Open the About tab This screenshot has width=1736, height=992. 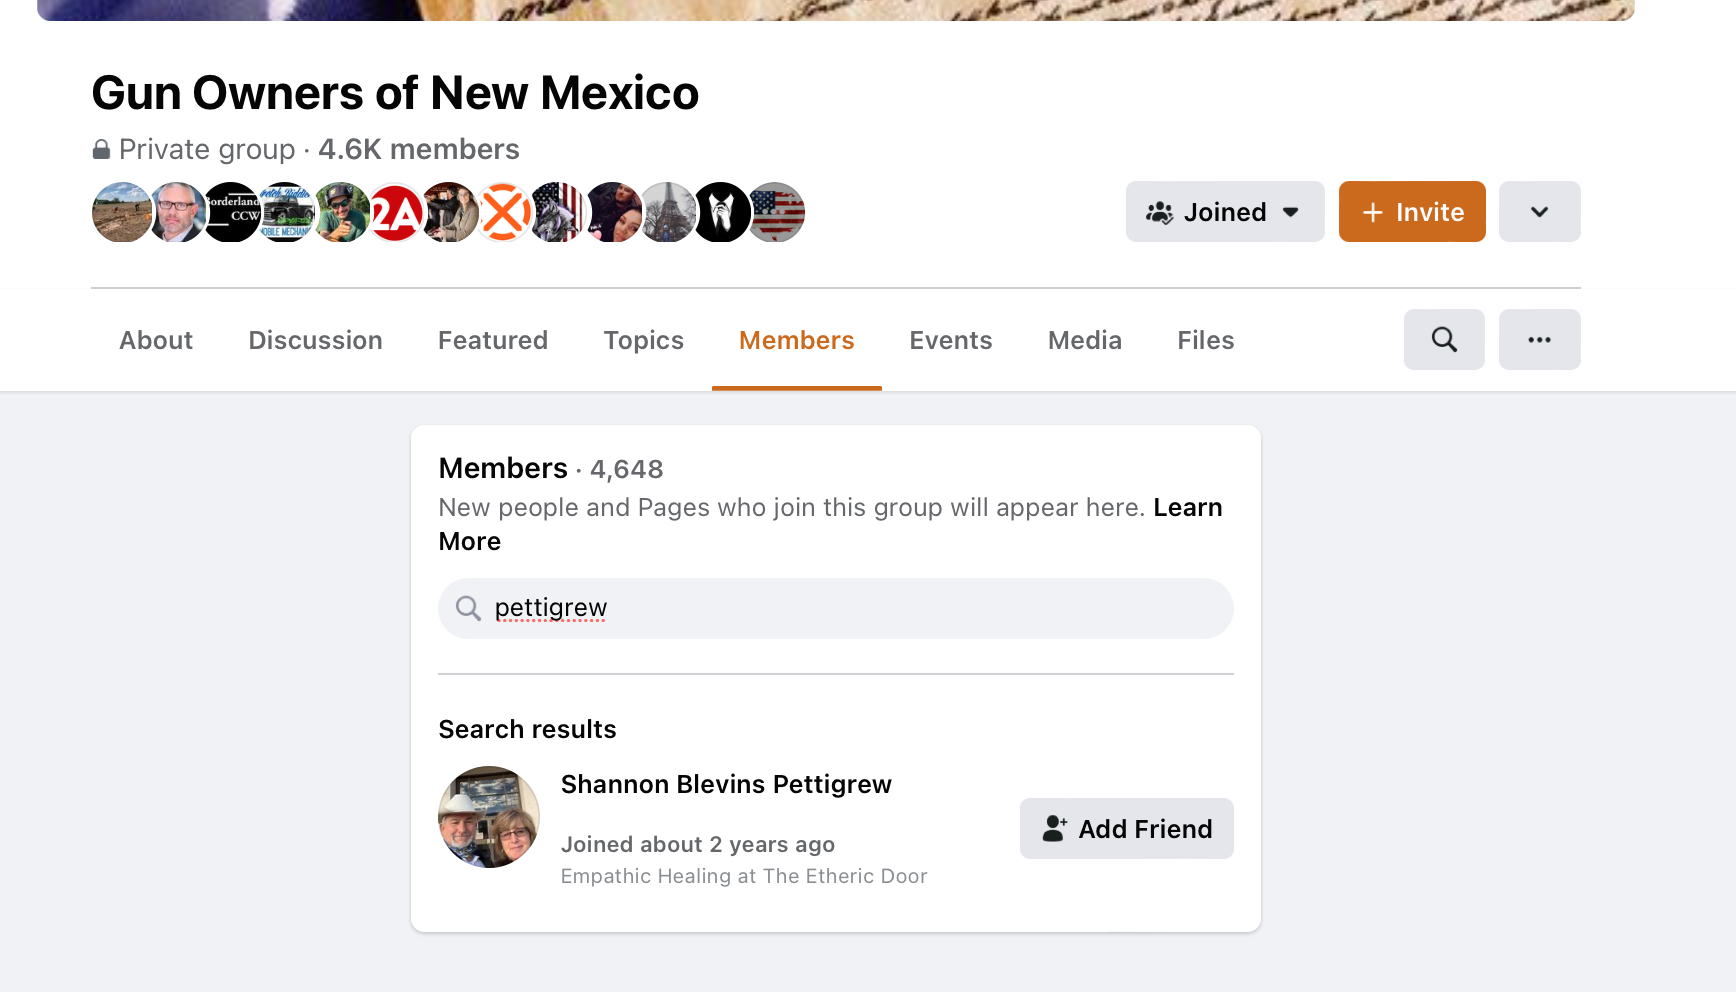pos(156,340)
